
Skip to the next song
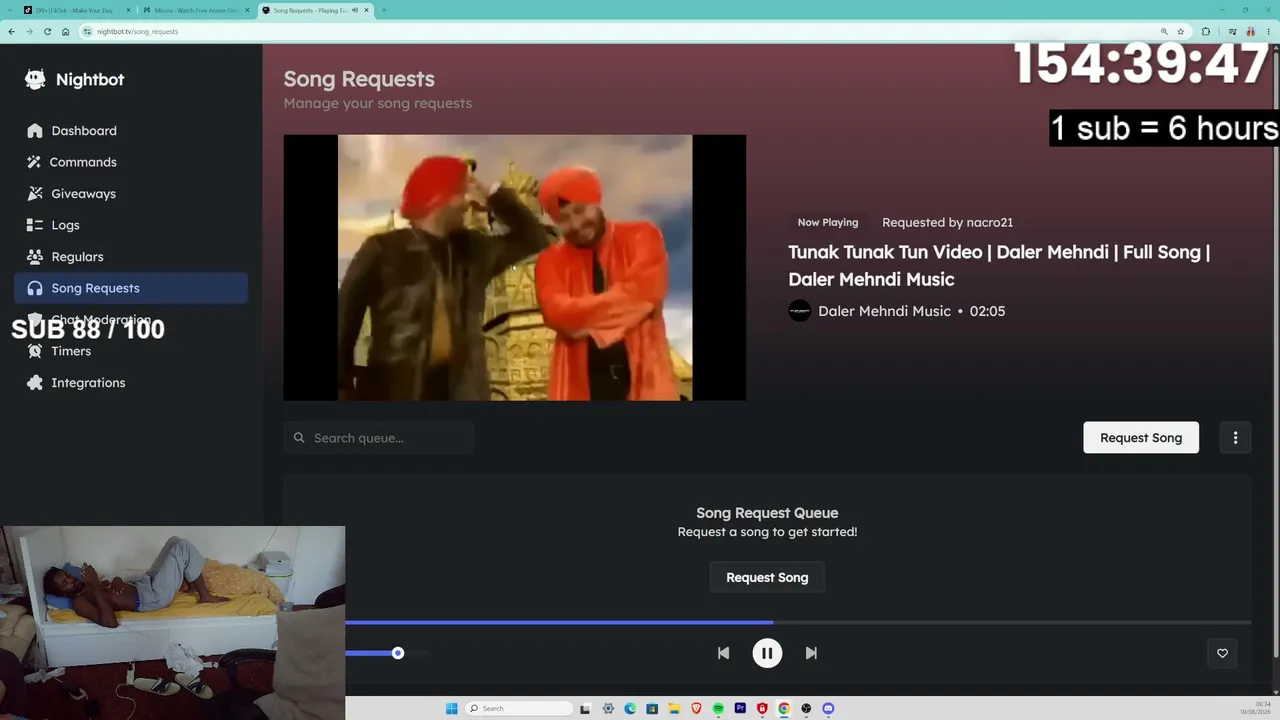(811, 653)
